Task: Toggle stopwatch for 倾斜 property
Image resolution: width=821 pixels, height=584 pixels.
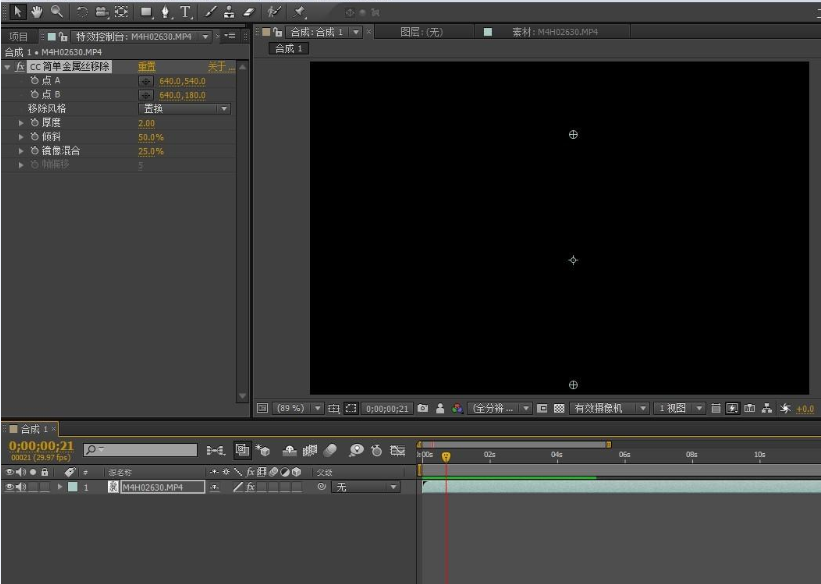Action: click(x=35, y=137)
